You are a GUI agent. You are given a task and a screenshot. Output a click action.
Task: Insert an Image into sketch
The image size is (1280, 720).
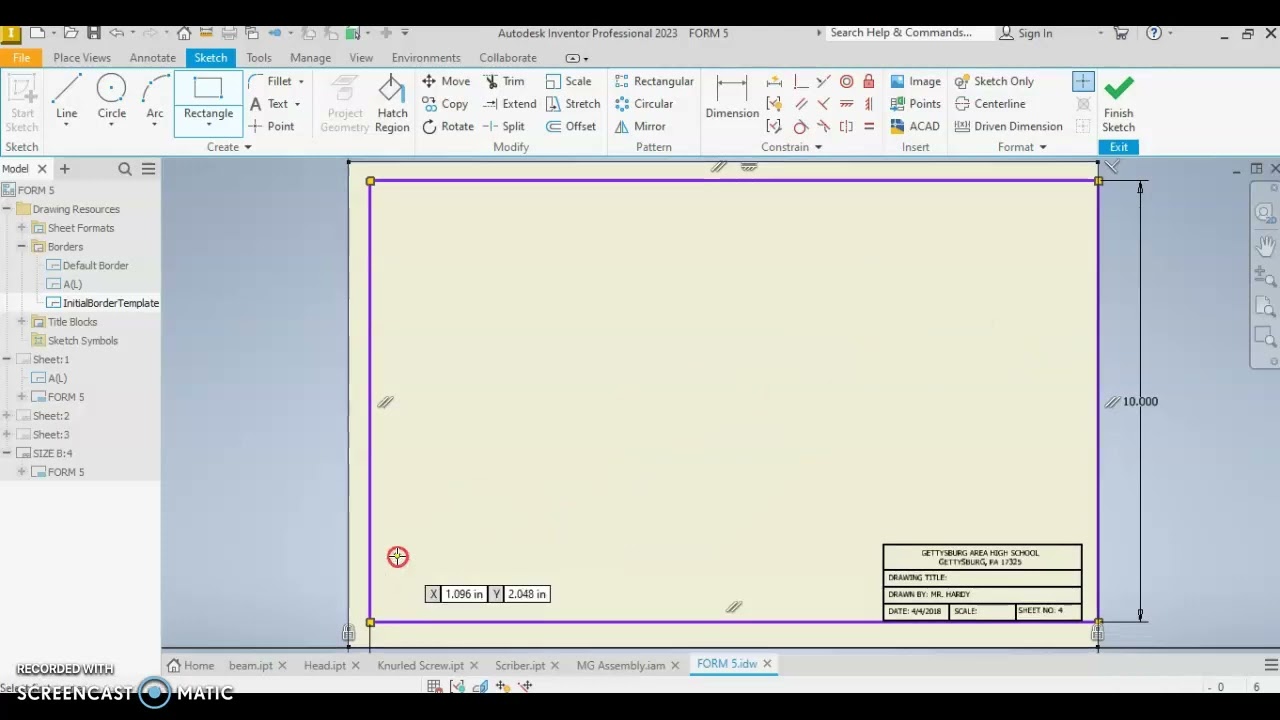(915, 81)
